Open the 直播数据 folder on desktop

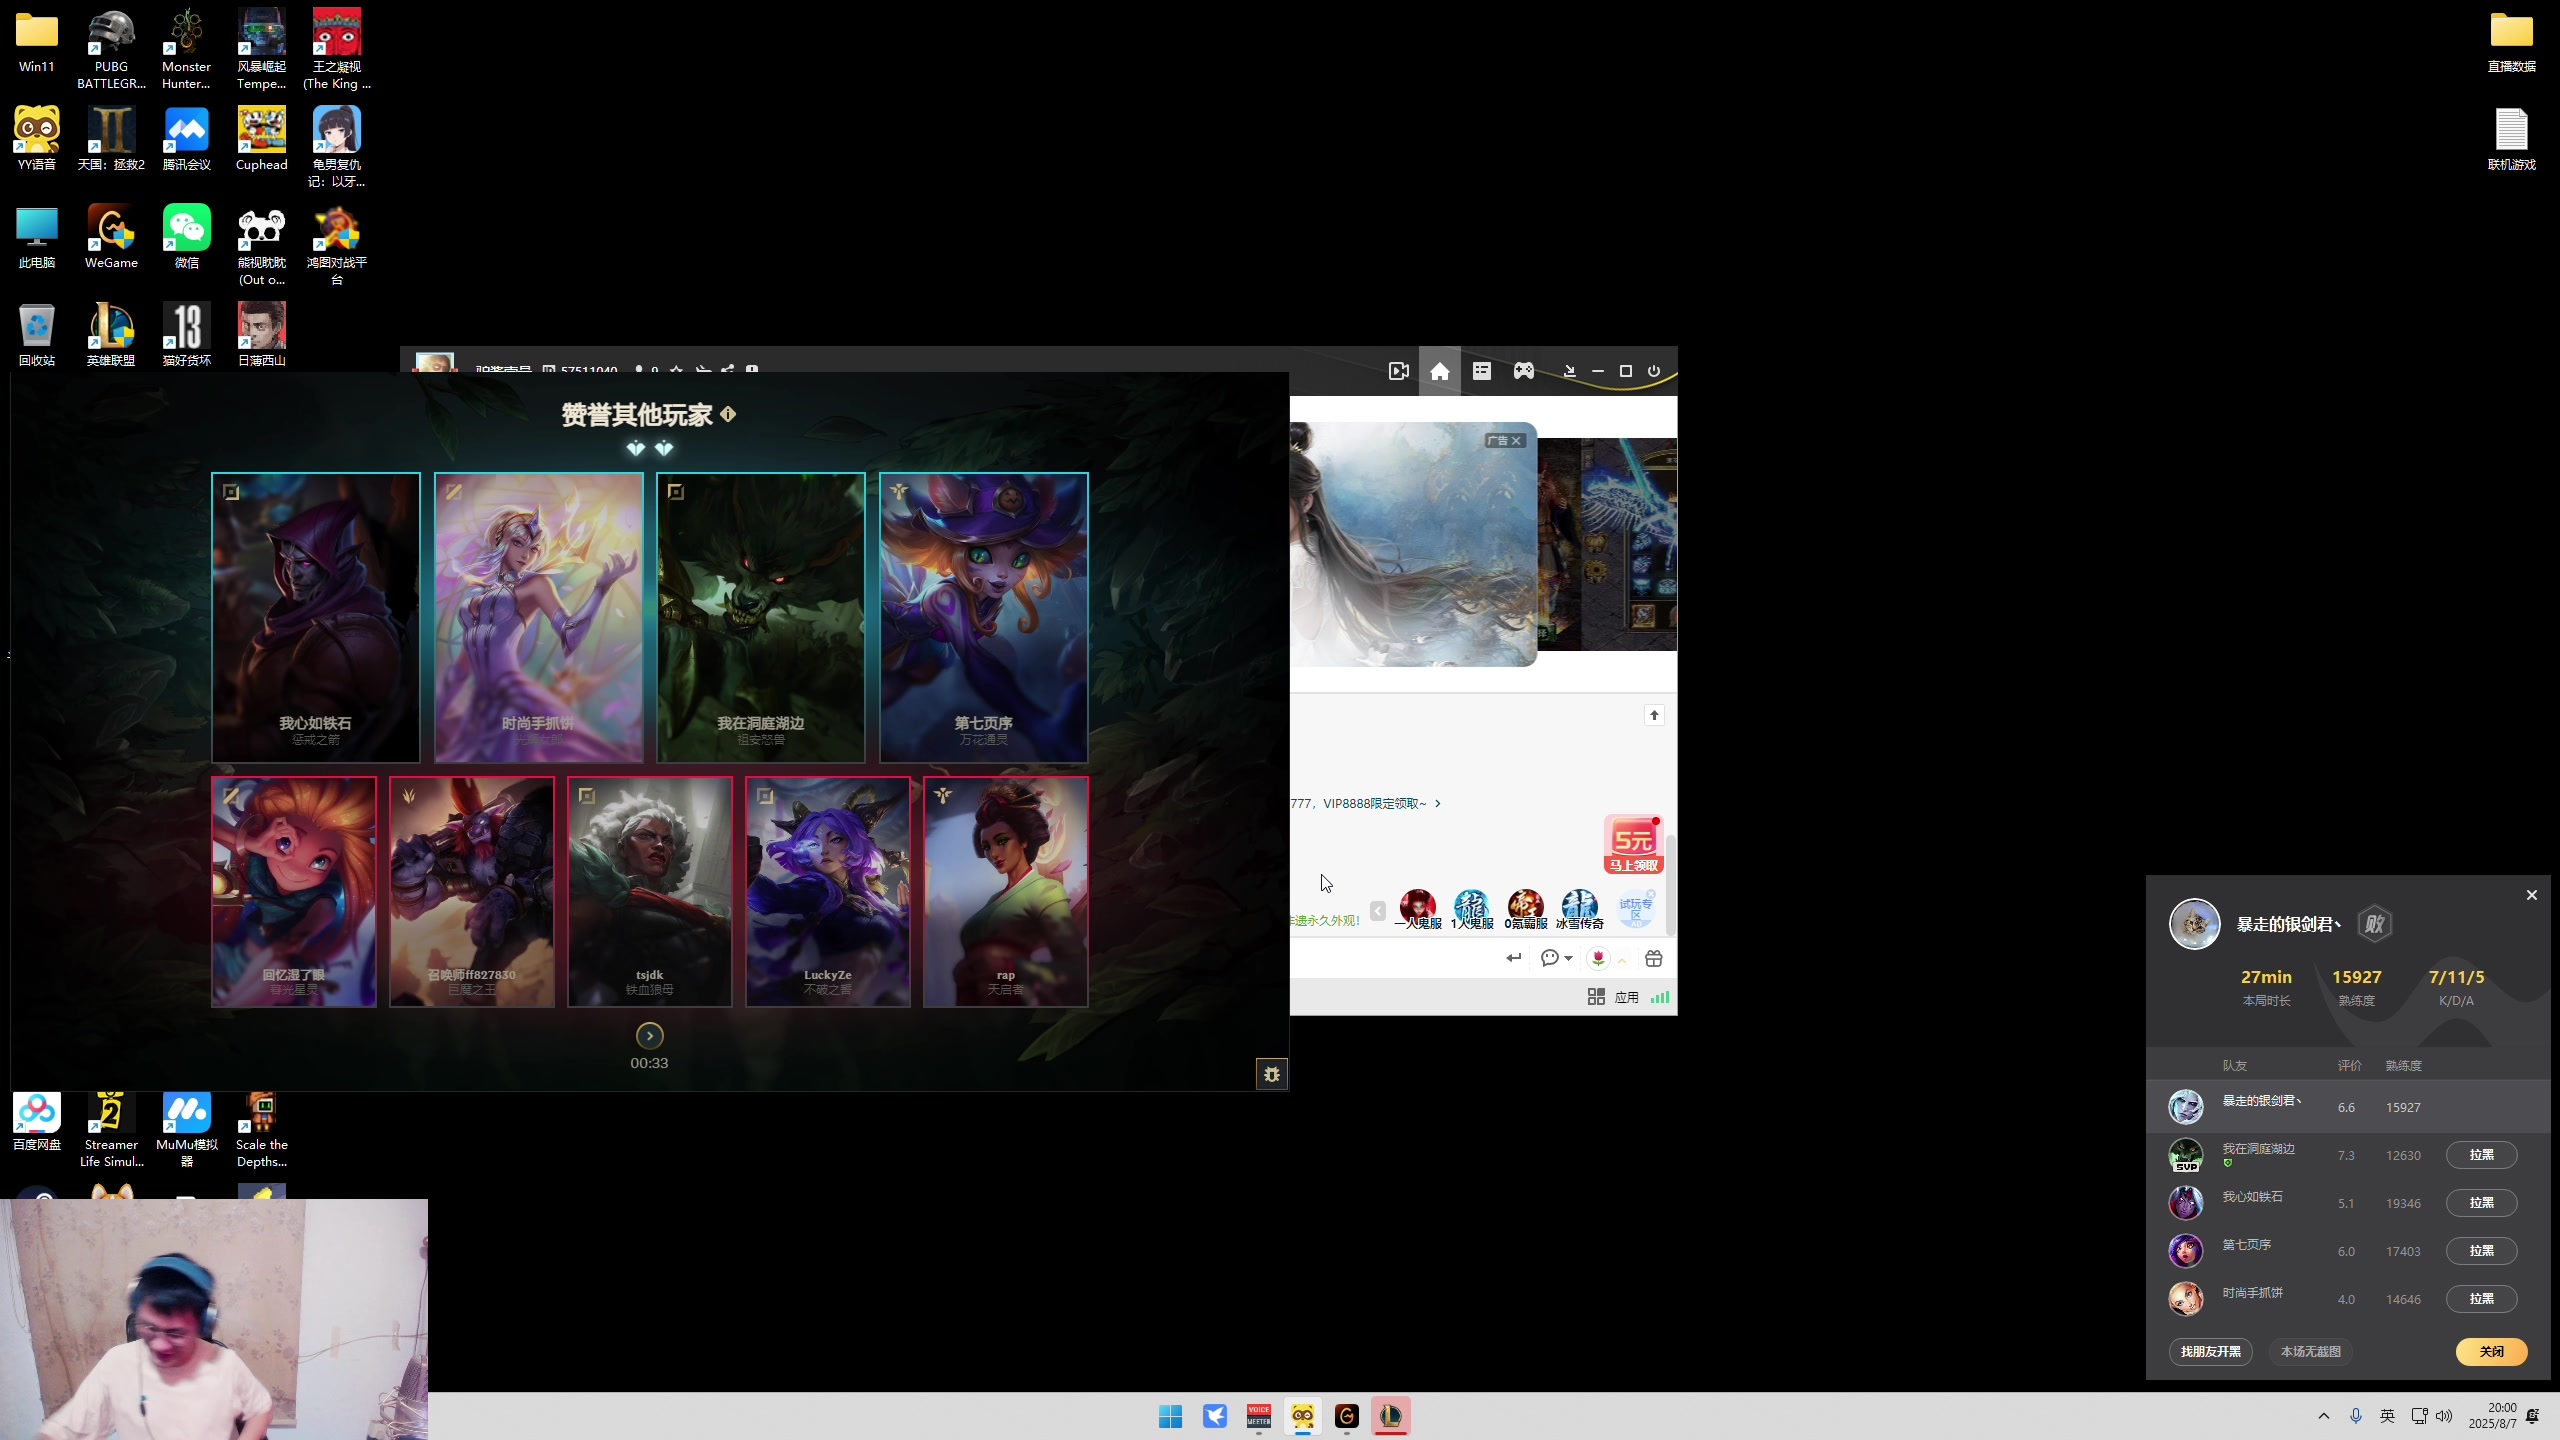pyautogui.click(x=2511, y=41)
